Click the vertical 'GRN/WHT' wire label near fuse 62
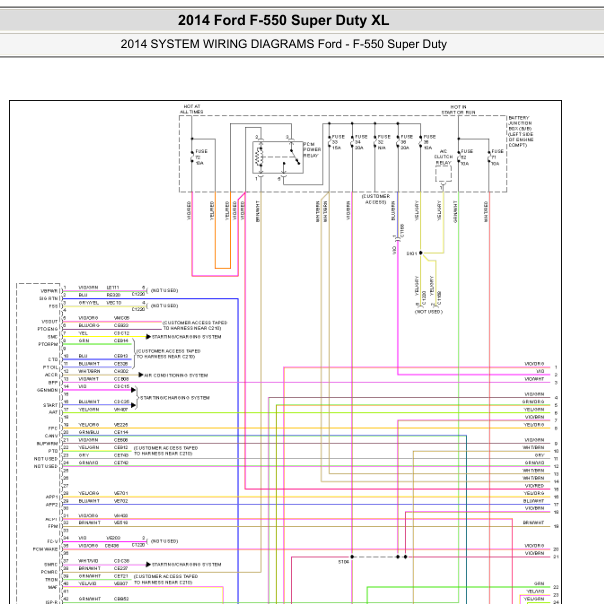Image resolution: width=604 pixels, height=604 pixels. [455, 211]
